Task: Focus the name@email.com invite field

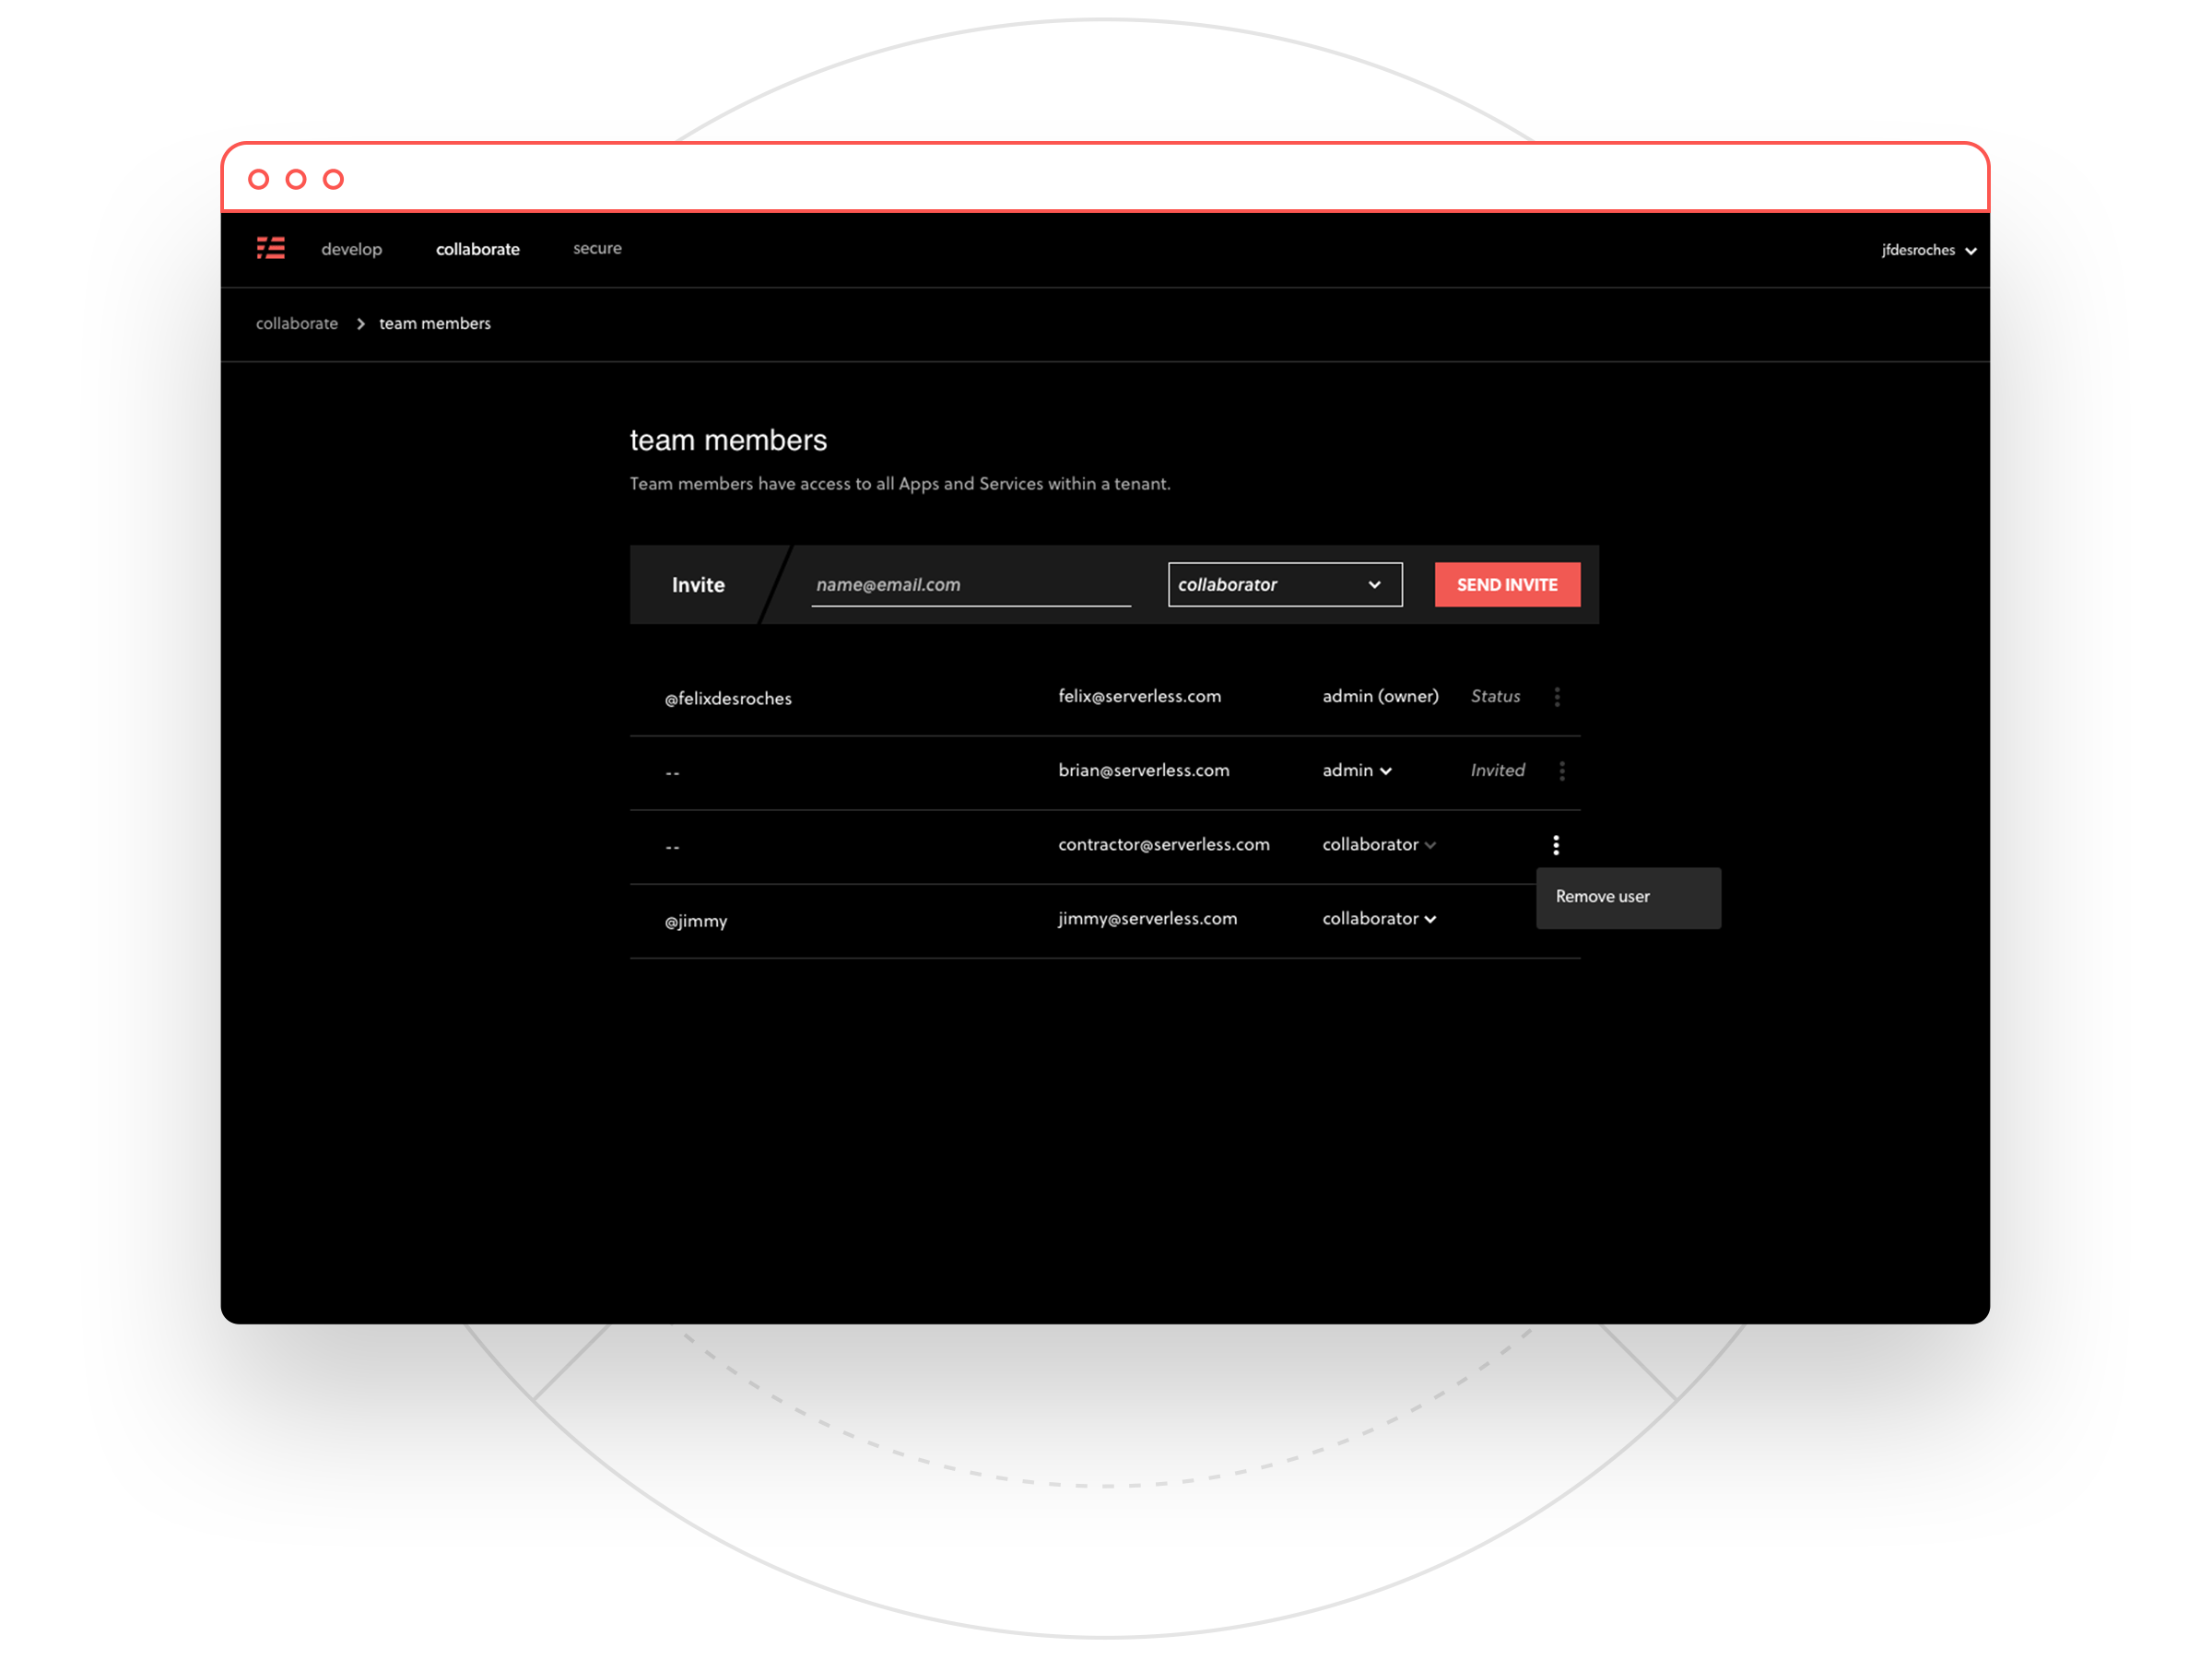Action: (970, 585)
